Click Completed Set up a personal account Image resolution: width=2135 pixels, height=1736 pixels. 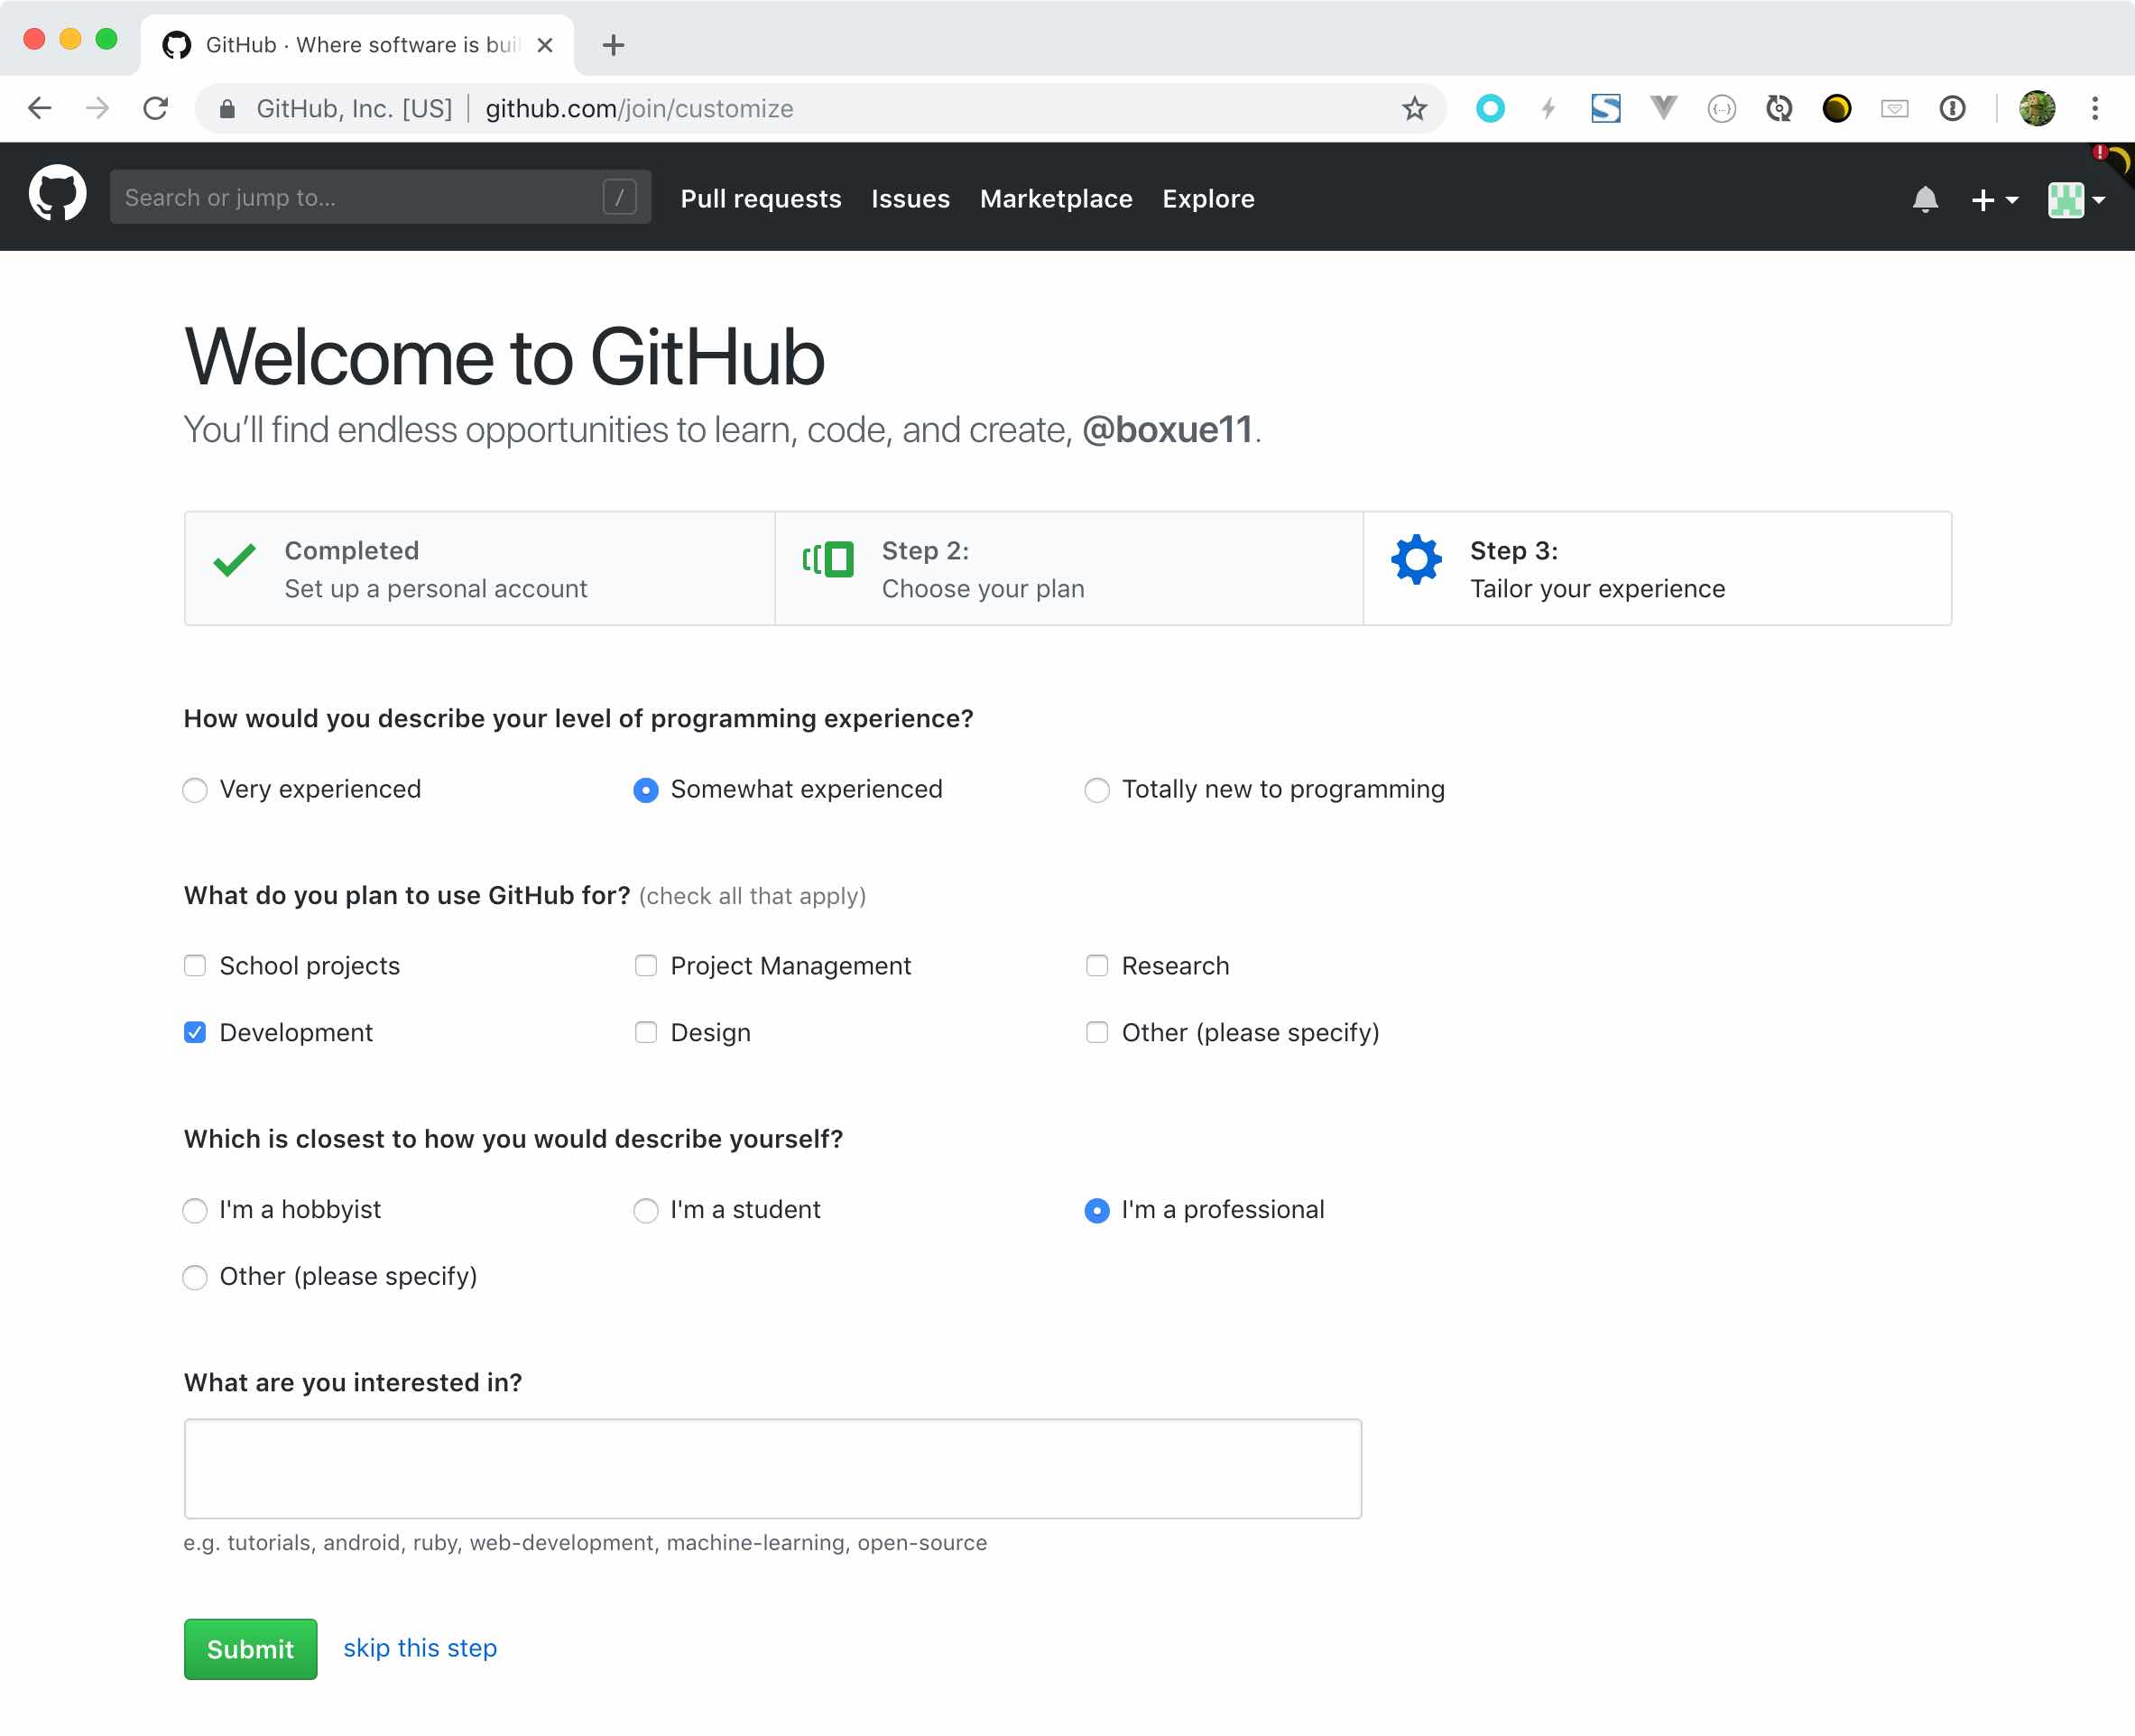[480, 569]
